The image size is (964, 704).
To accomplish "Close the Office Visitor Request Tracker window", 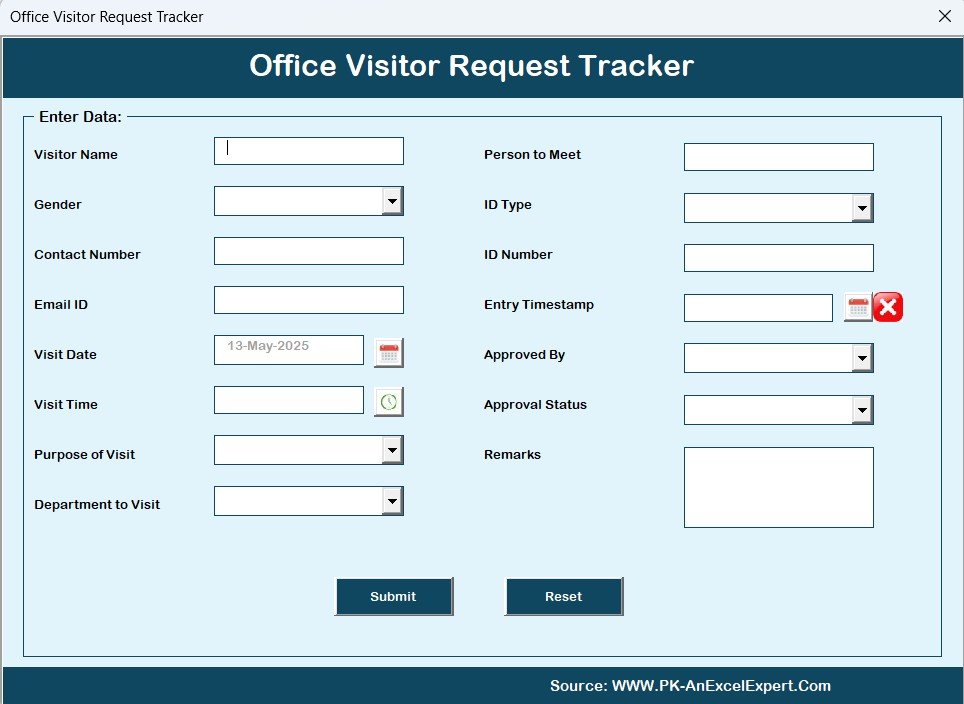I will [945, 17].
